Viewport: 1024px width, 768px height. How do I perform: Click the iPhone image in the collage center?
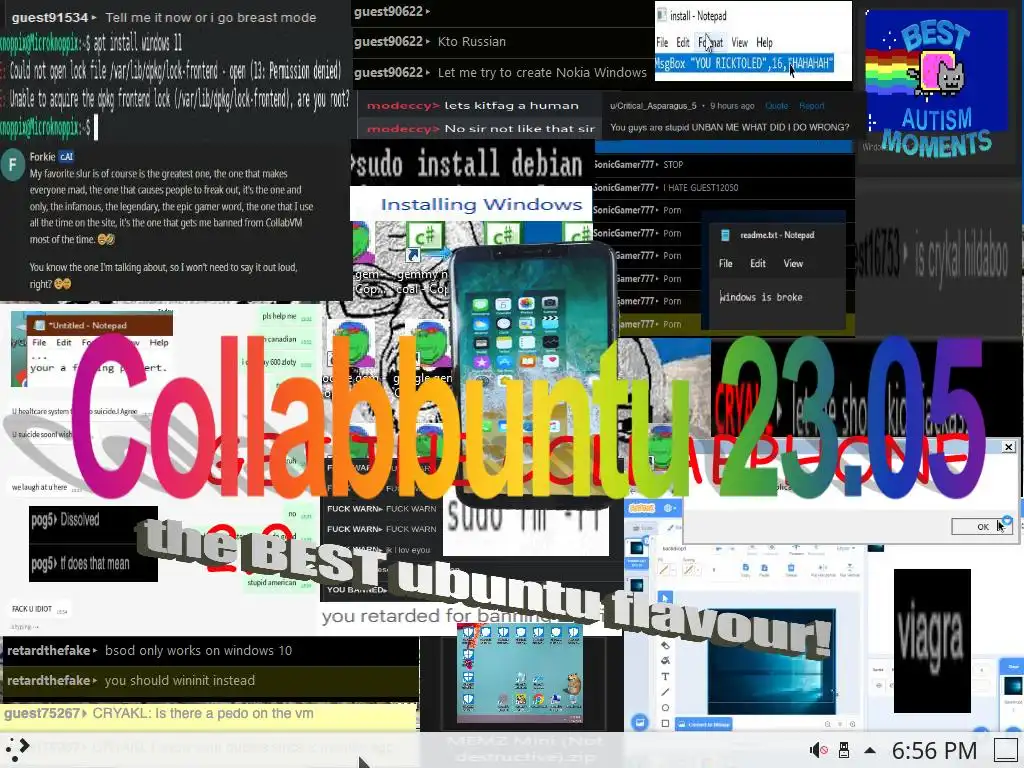point(533,374)
